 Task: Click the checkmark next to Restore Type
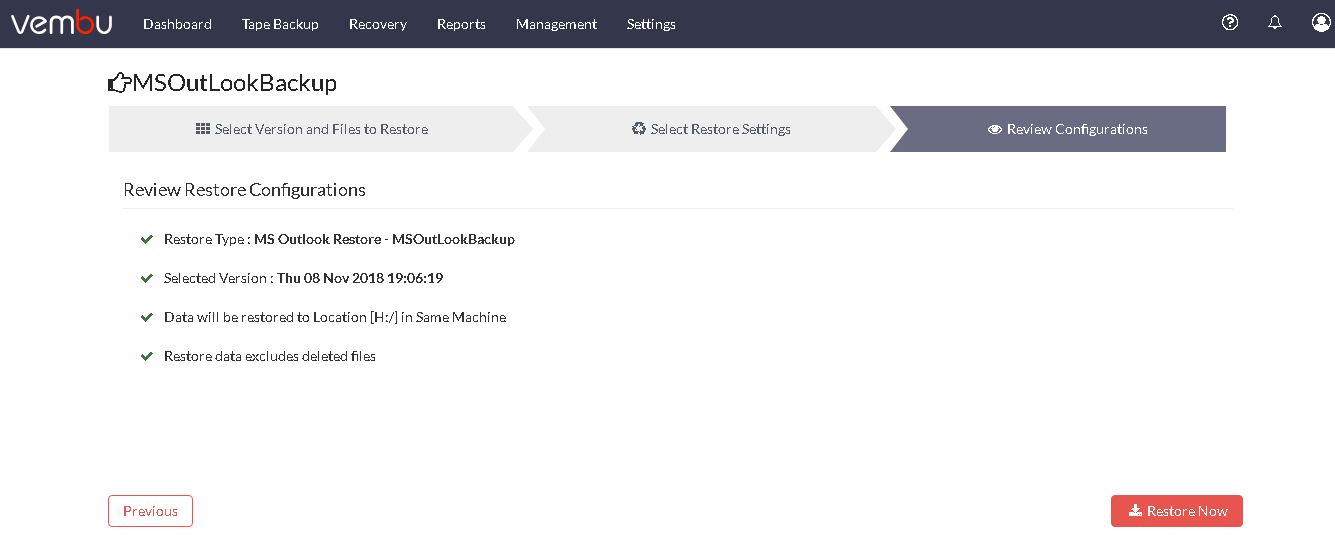pyautogui.click(x=147, y=239)
